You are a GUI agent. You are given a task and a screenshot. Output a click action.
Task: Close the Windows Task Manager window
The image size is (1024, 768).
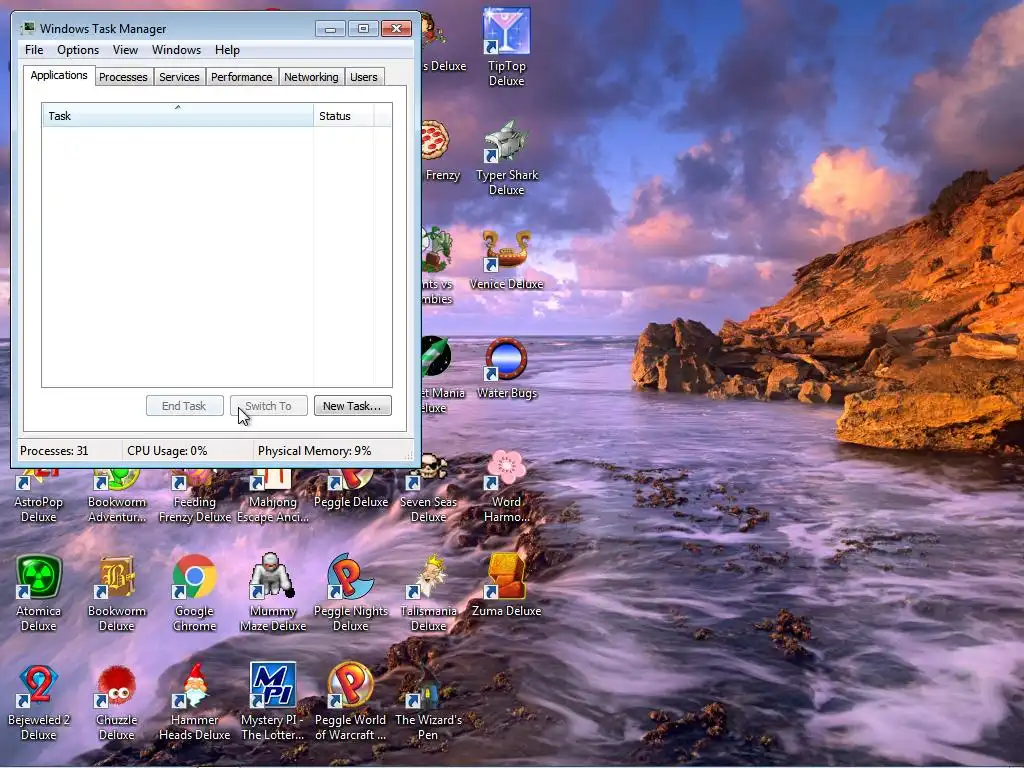[x=396, y=29]
